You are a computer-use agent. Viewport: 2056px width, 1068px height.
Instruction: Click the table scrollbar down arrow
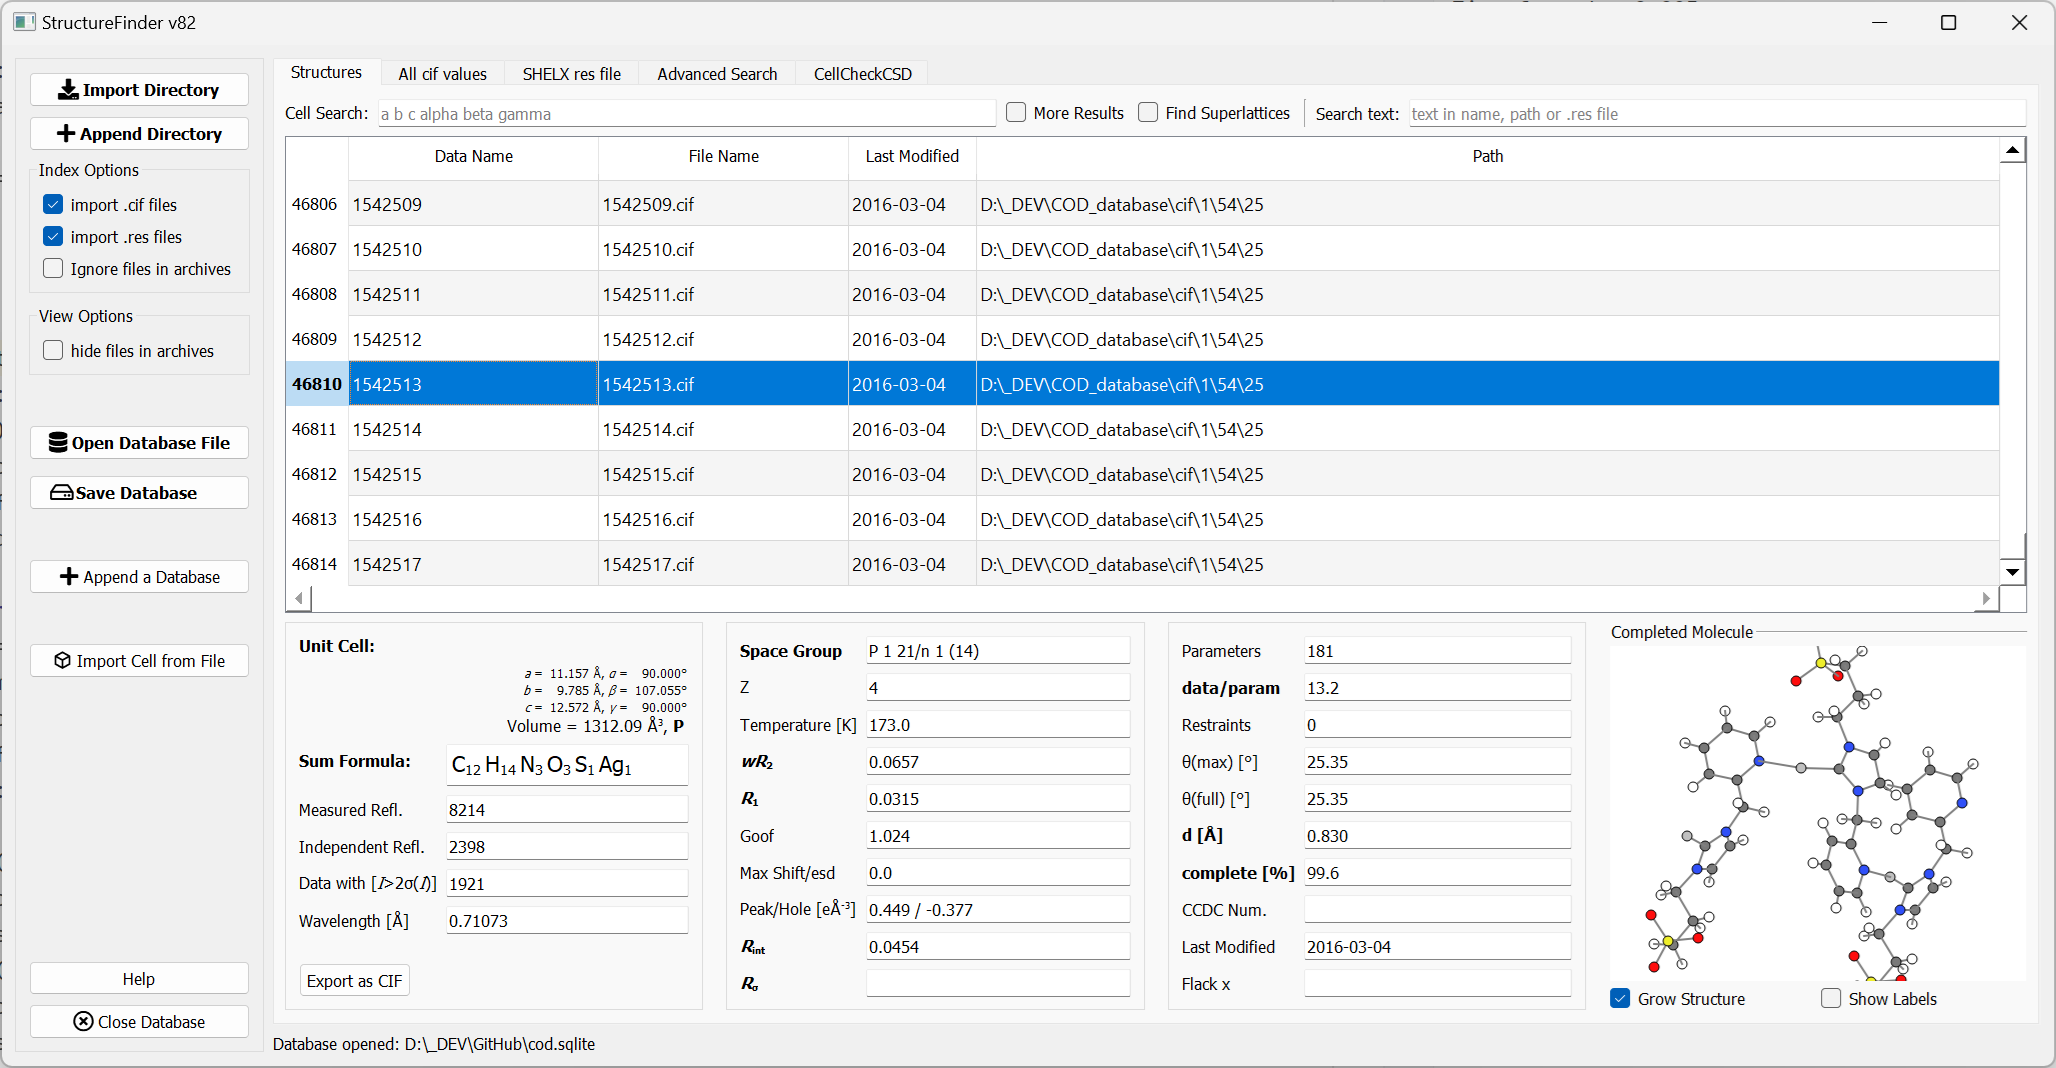(x=2012, y=573)
